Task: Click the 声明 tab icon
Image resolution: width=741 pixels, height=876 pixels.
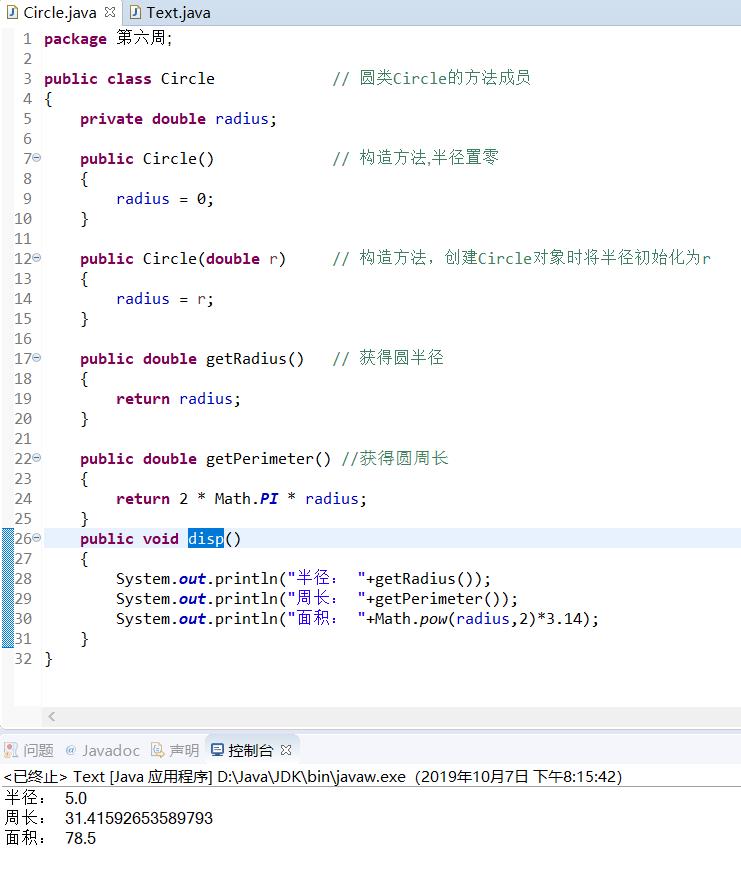Action: (158, 750)
